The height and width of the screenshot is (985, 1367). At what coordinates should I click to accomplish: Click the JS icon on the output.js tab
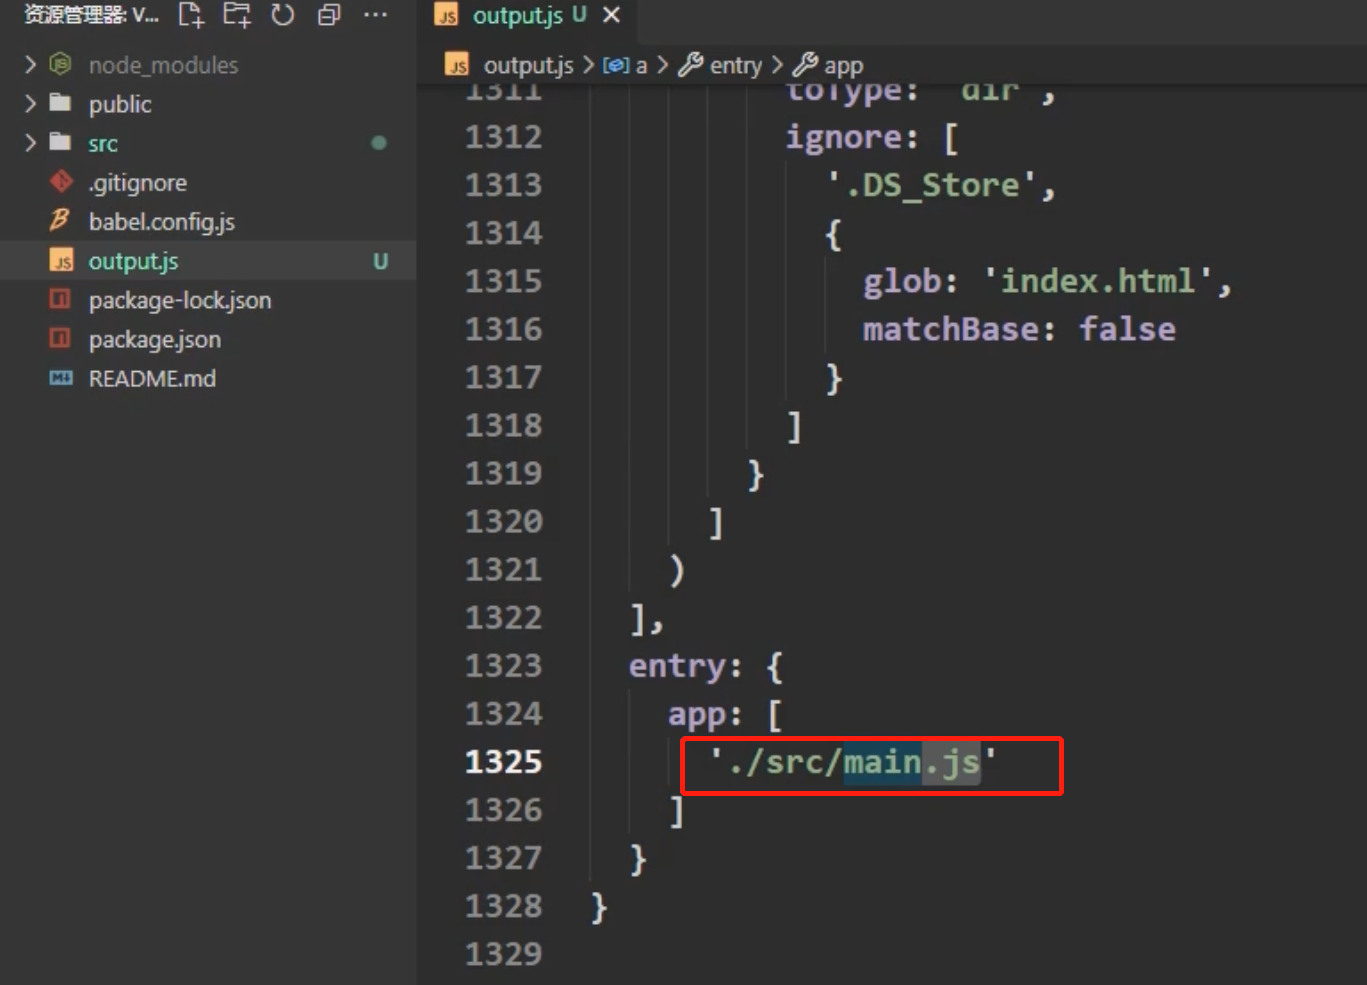447,16
